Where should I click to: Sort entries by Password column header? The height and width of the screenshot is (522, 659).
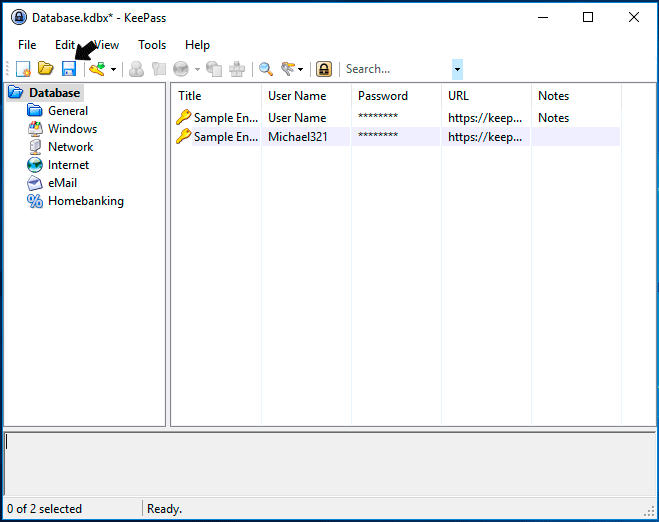pyautogui.click(x=396, y=96)
